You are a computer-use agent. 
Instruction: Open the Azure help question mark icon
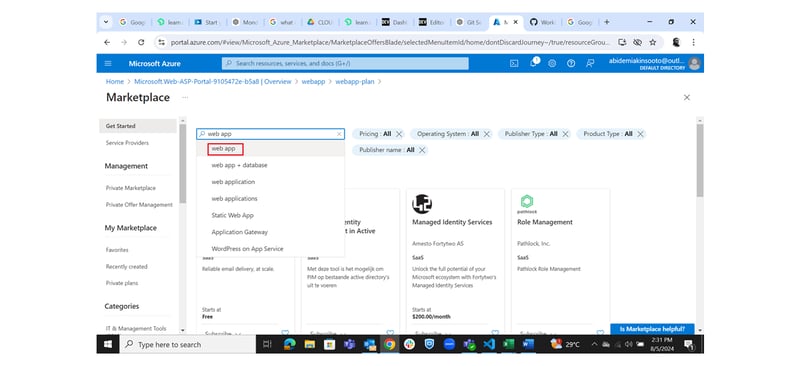click(571, 64)
